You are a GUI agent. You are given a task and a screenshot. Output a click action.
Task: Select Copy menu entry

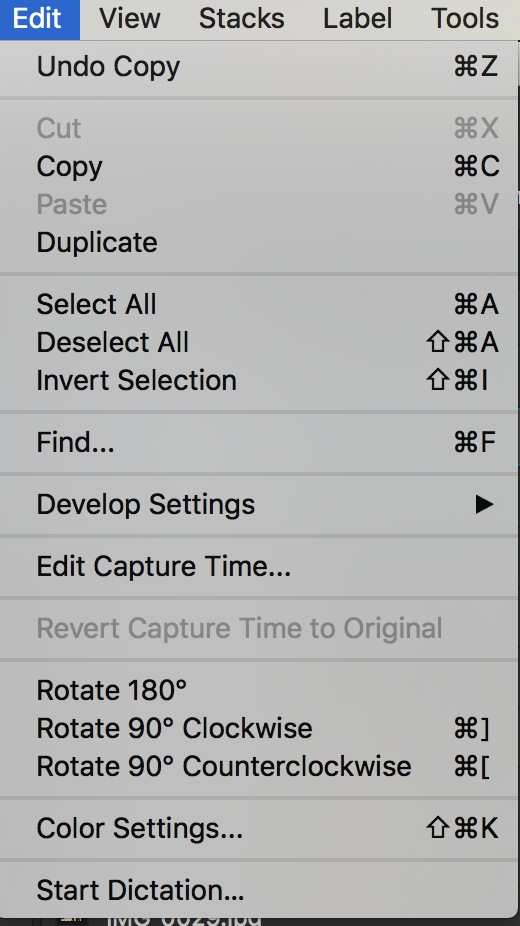coord(259,167)
